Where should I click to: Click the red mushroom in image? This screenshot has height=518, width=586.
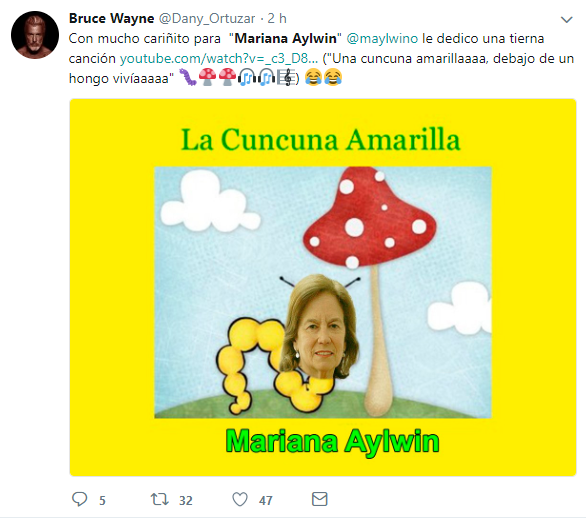tap(370, 221)
